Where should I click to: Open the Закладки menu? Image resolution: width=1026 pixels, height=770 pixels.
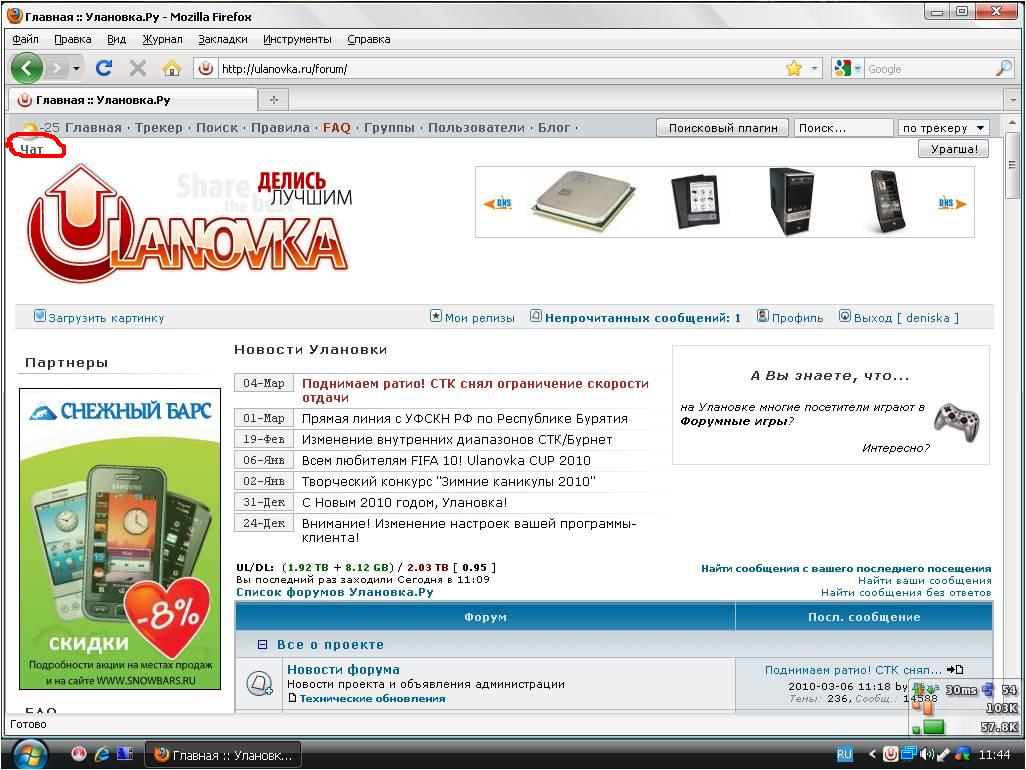[222, 39]
